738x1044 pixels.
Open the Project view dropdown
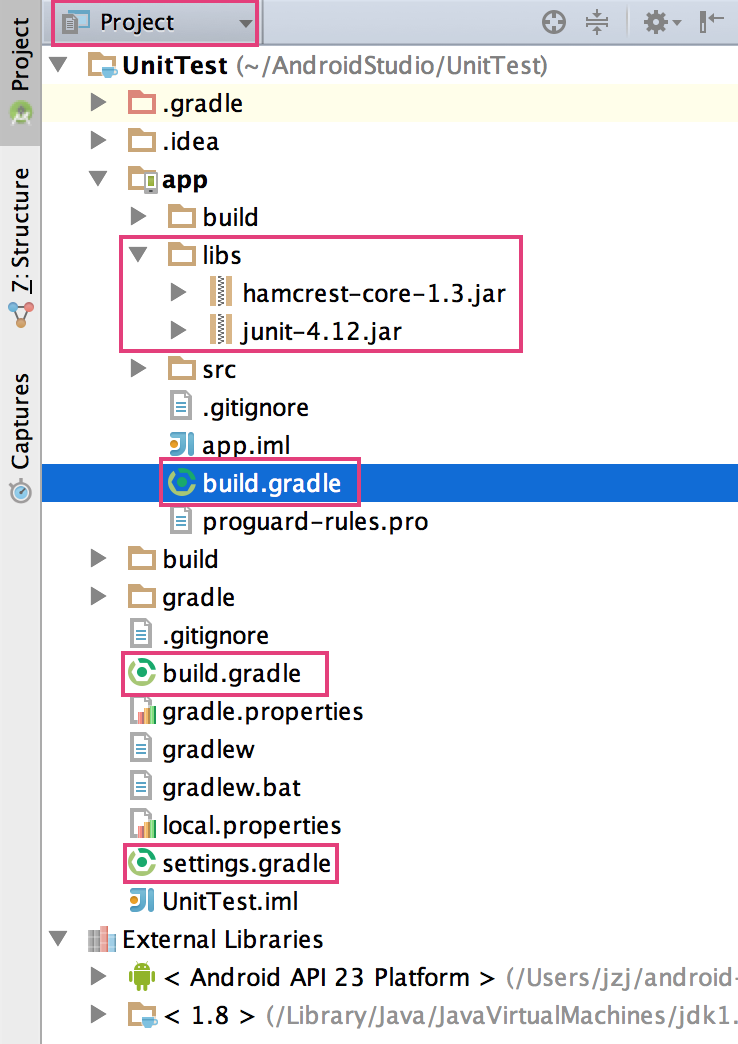click(155, 22)
